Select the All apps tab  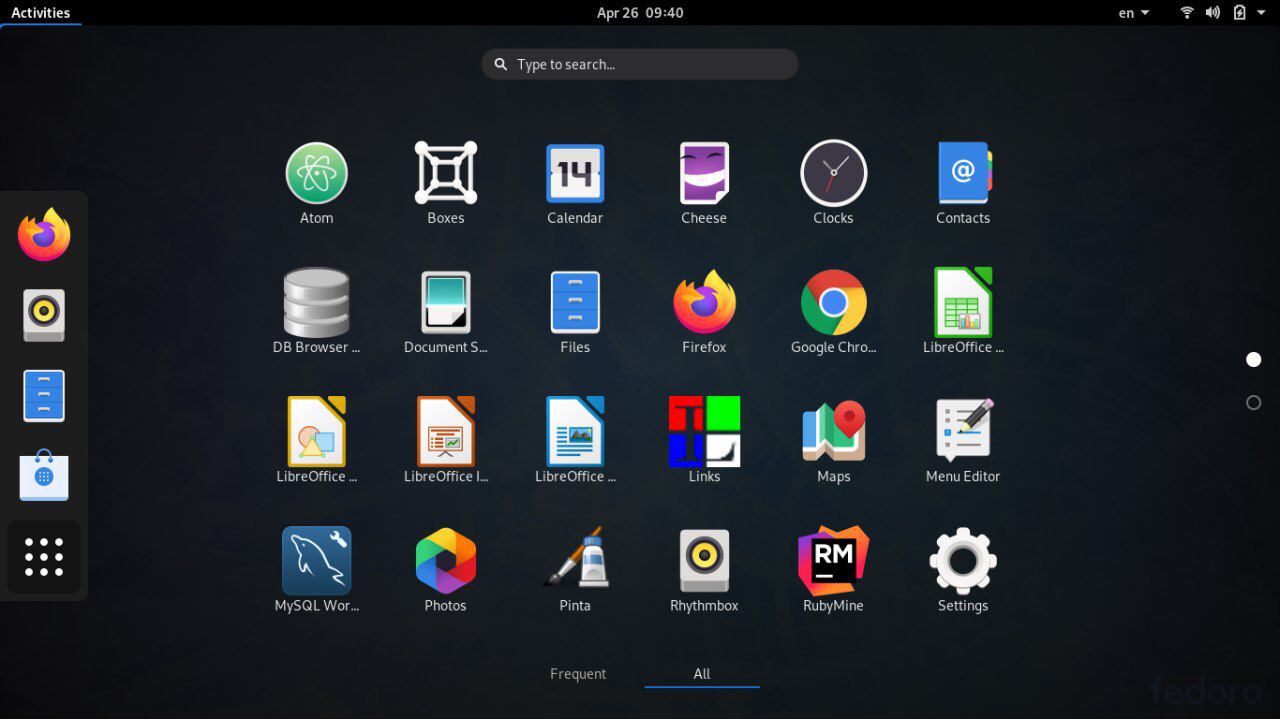click(702, 674)
